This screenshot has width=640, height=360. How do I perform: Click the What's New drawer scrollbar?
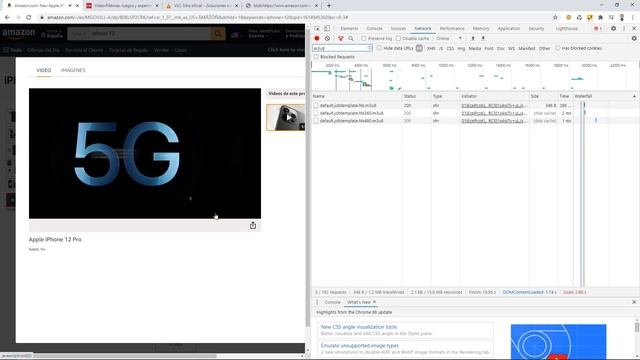coord(637,327)
